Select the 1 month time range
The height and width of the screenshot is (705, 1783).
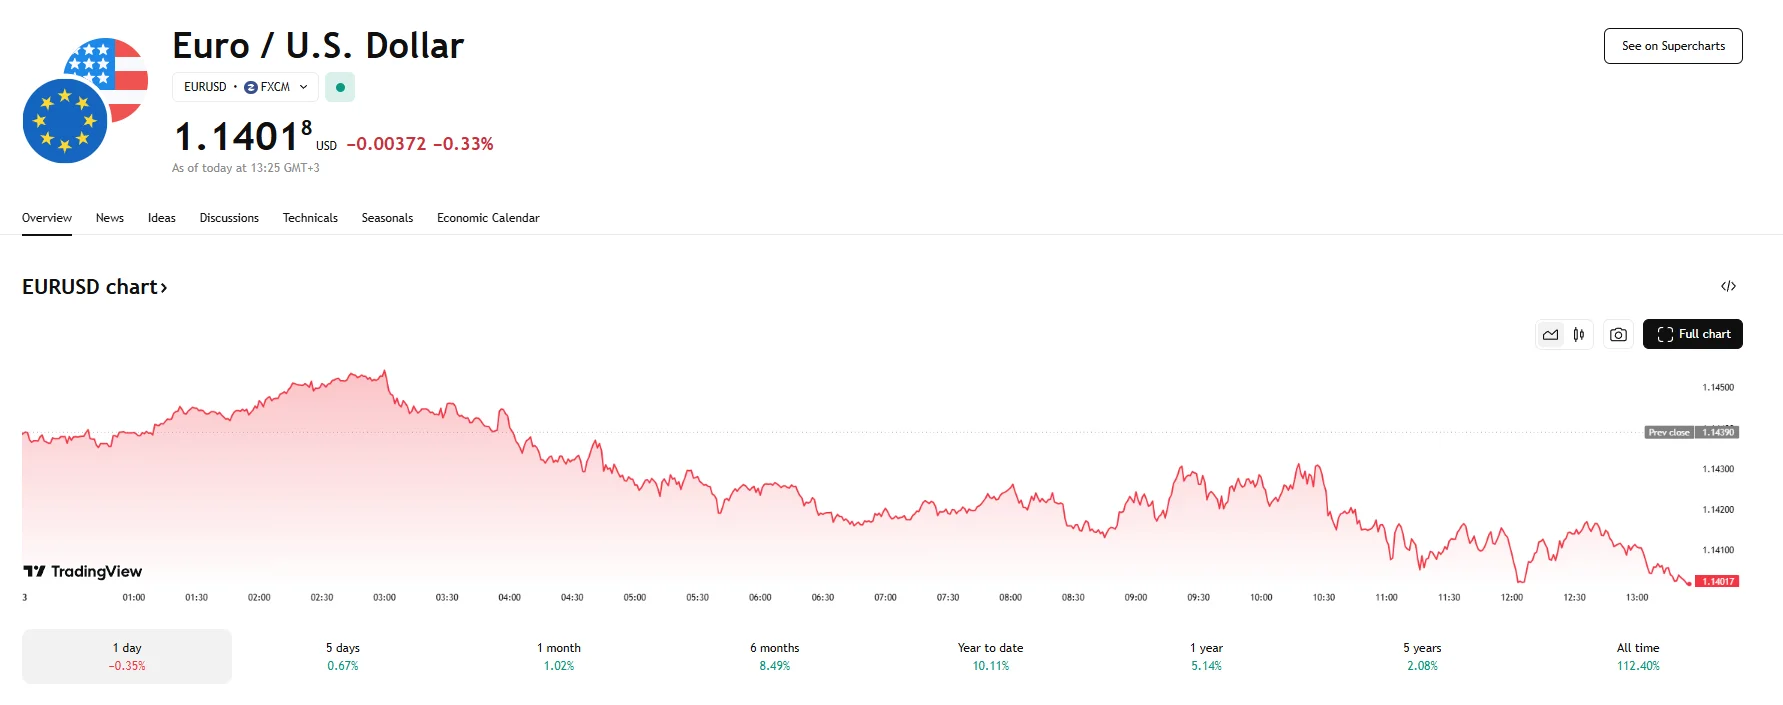pyautogui.click(x=559, y=656)
